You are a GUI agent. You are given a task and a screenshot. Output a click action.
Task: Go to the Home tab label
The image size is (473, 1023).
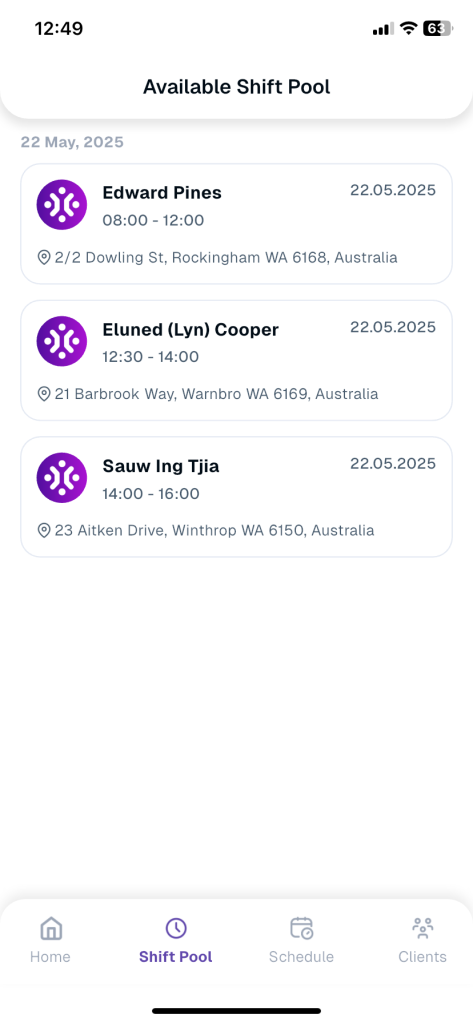(50, 957)
